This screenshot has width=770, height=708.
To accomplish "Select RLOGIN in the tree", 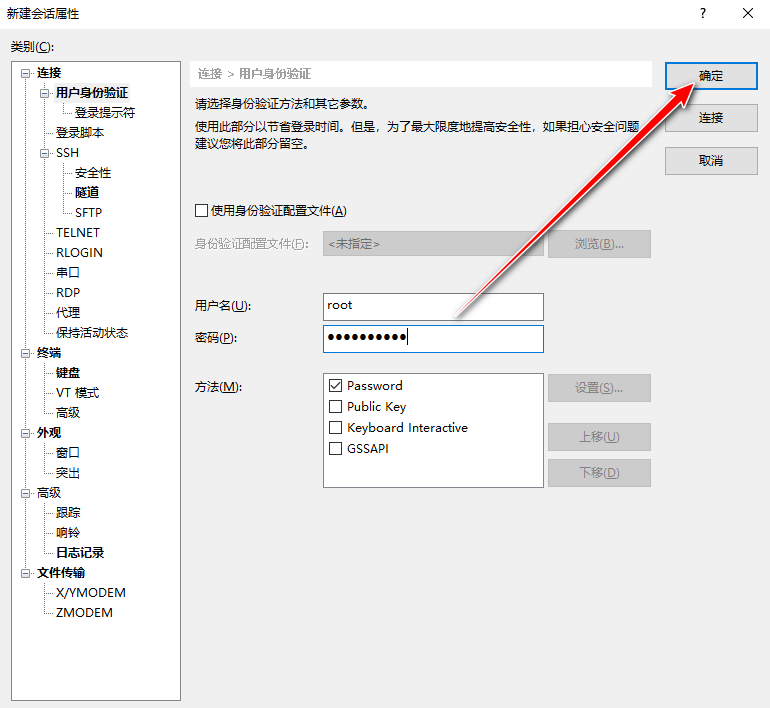I will 79,253.
